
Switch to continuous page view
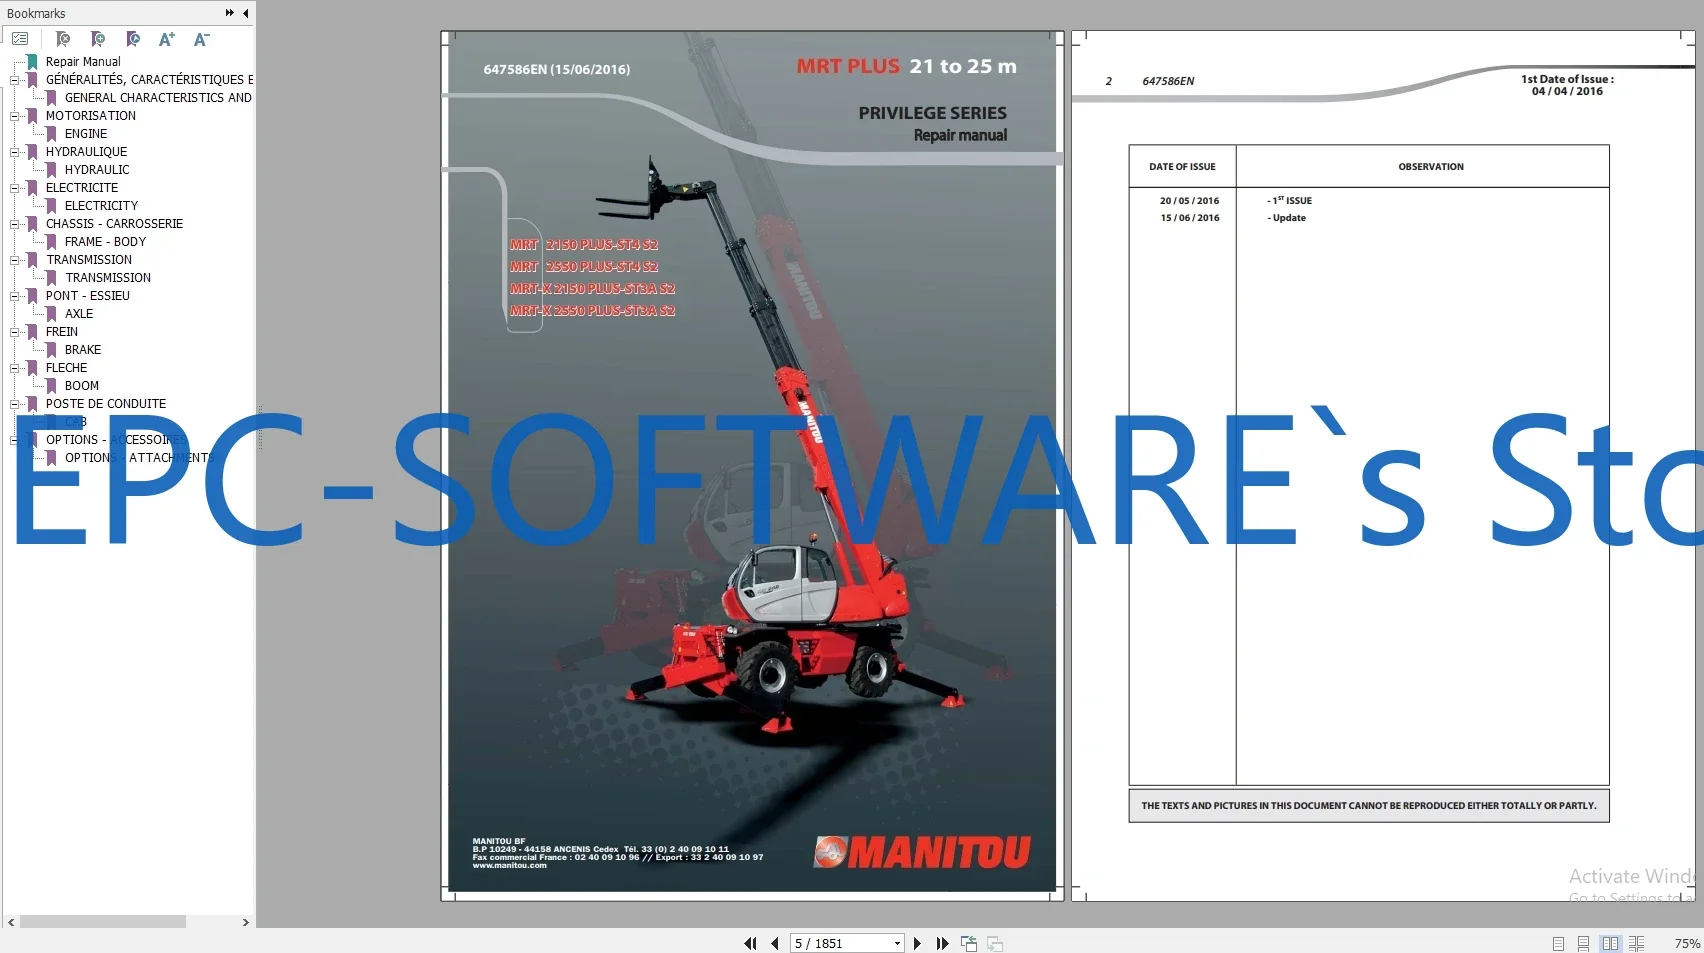coord(1583,943)
